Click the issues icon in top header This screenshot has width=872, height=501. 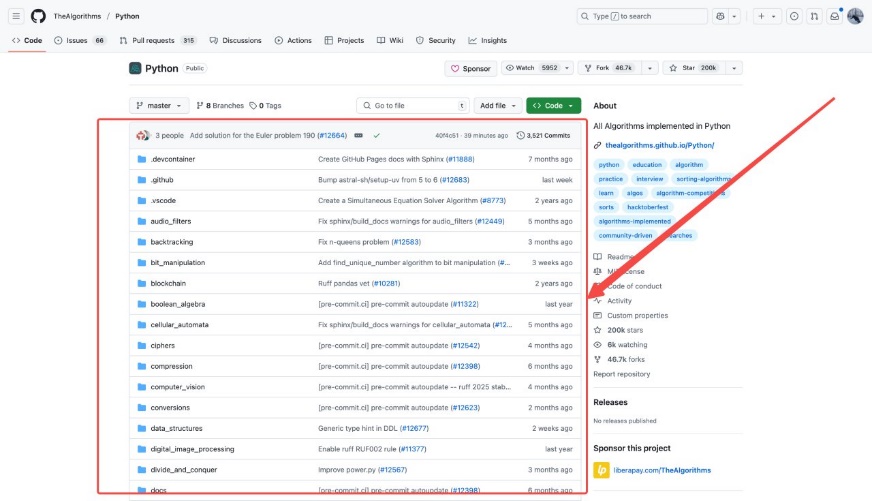794,16
